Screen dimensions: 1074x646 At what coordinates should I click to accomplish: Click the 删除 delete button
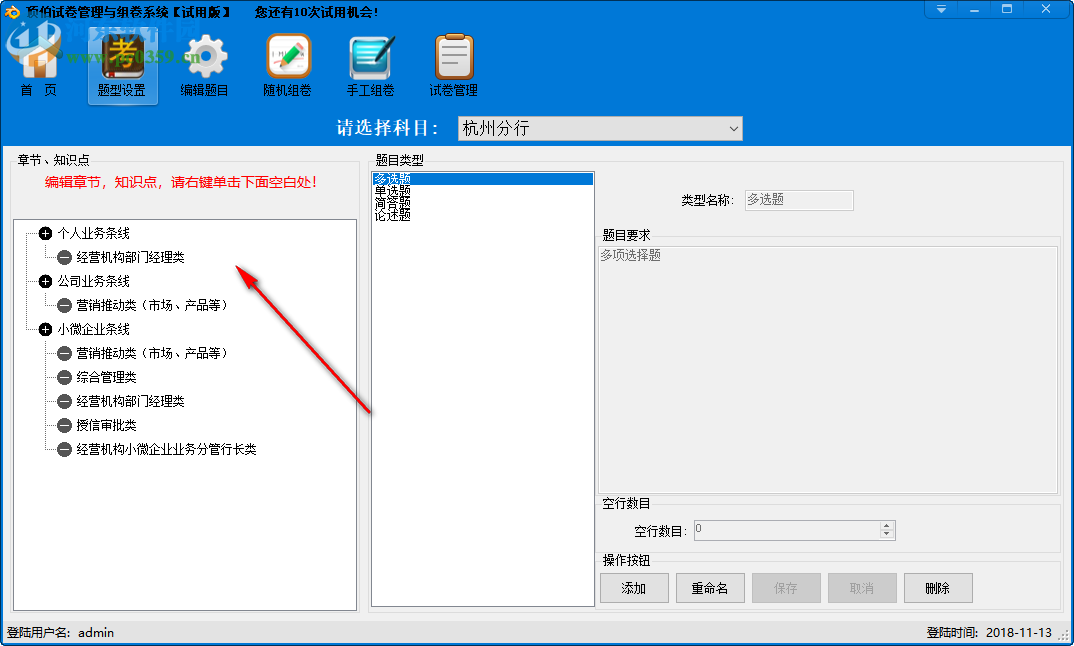tap(937, 588)
